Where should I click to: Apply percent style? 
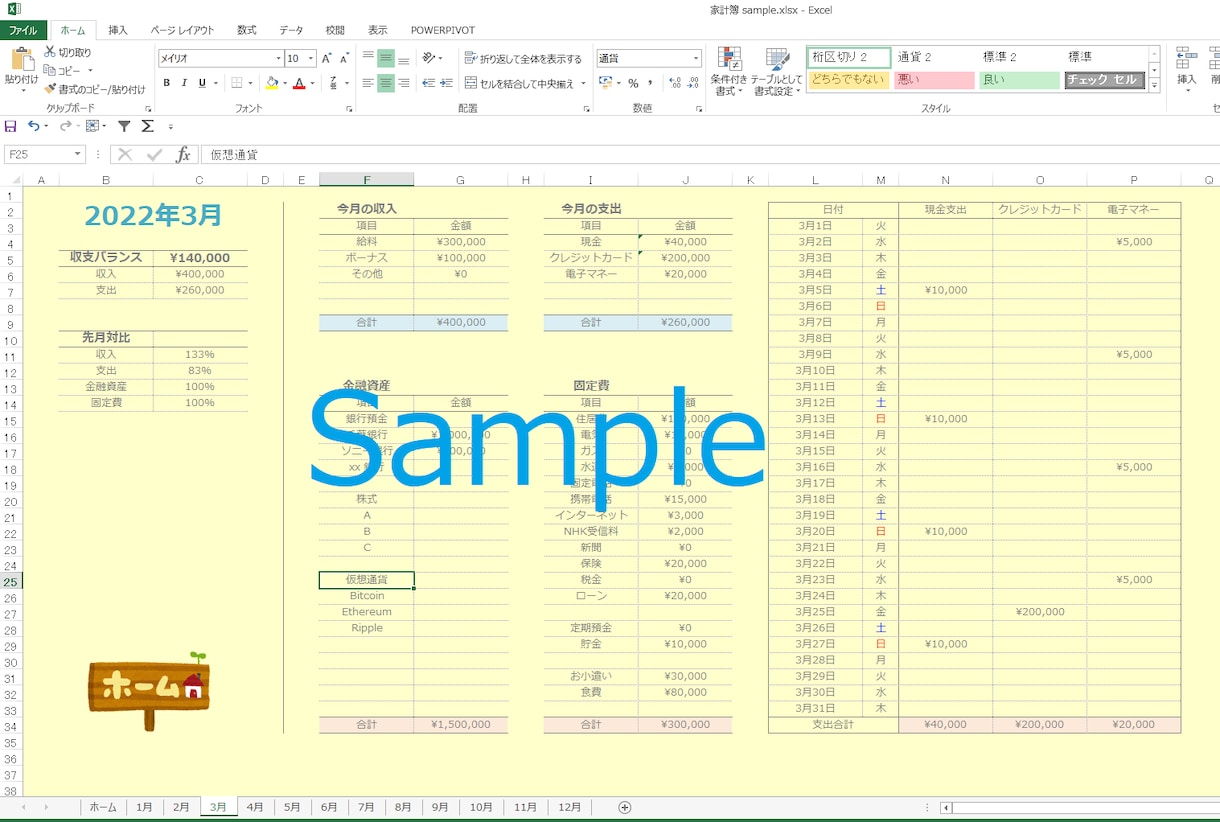click(x=633, y=83)
